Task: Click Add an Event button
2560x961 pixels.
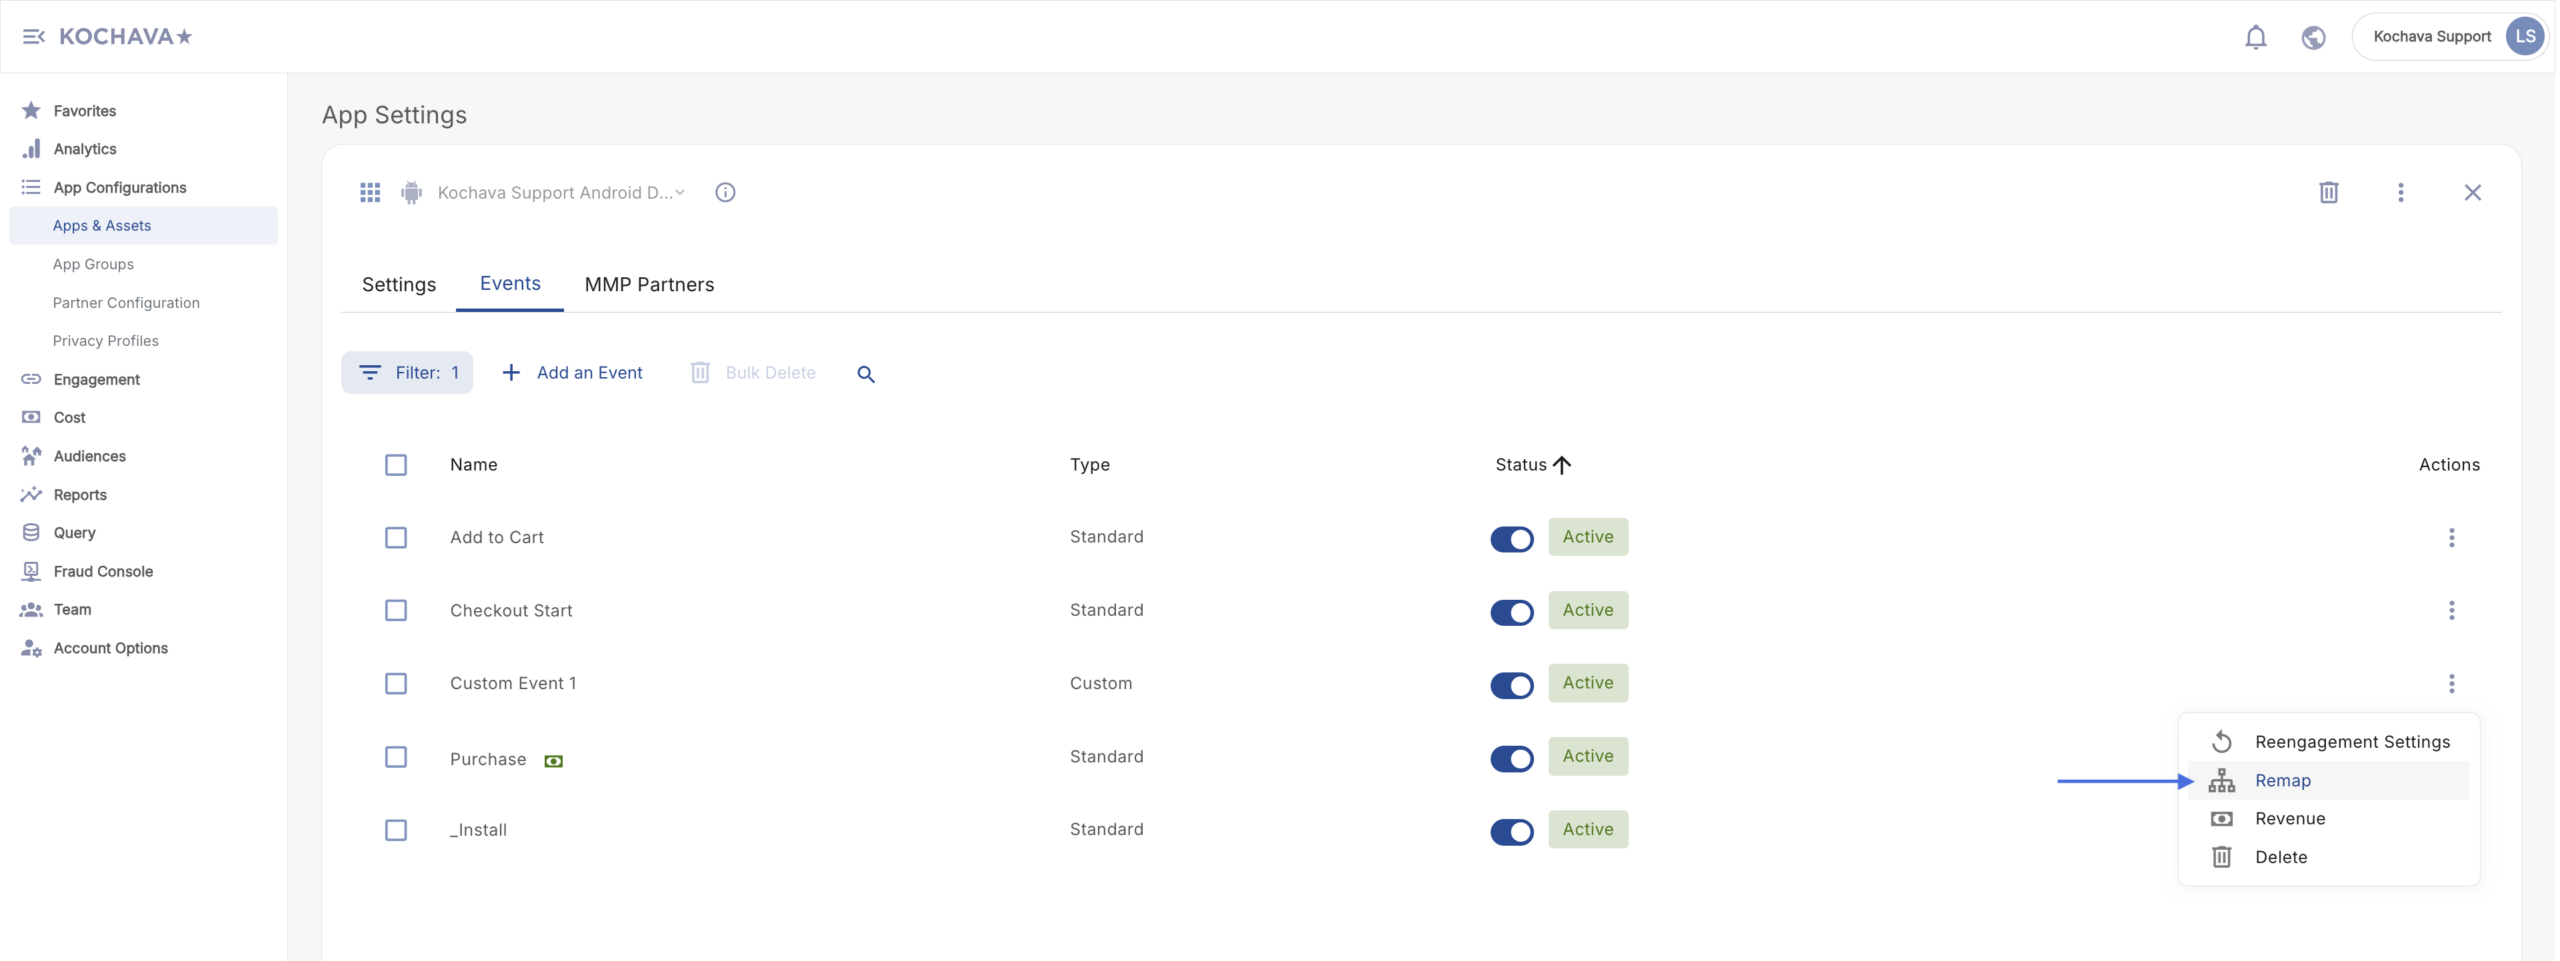Action: coord(572,373)
